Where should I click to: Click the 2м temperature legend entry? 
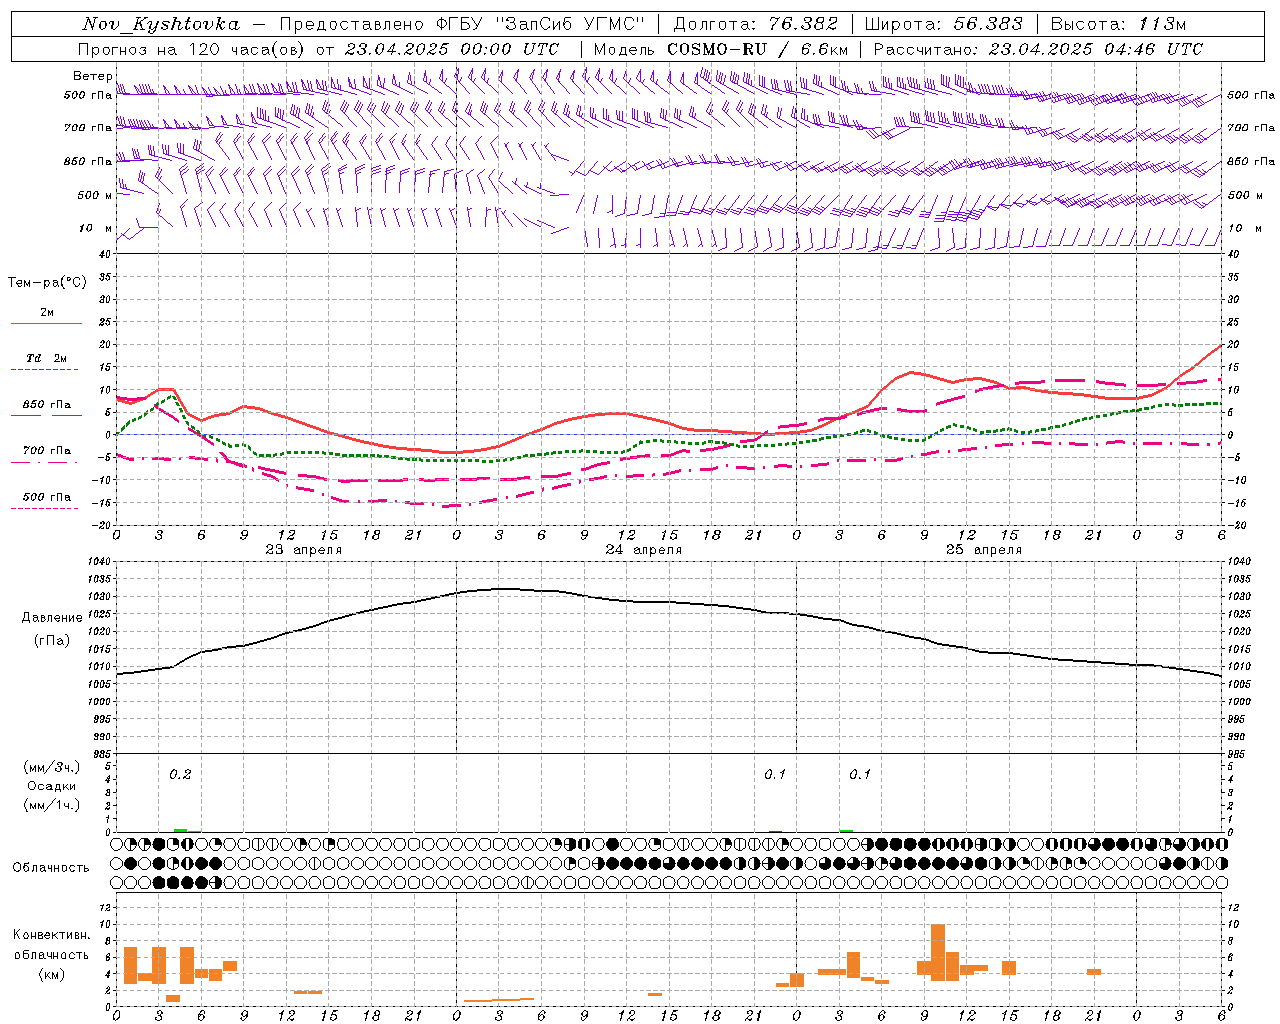pyautogui.click(x=47, y=313)
